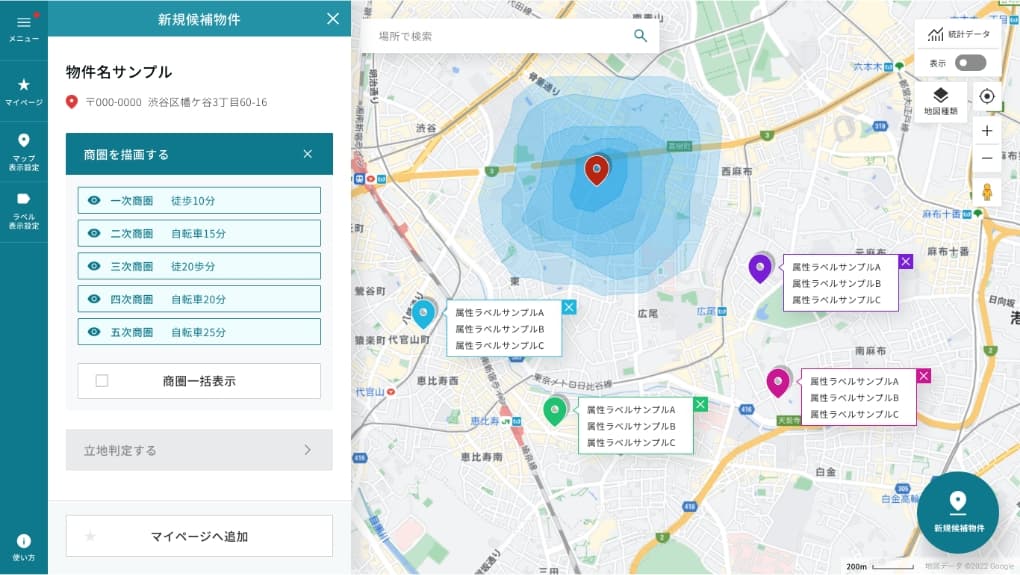Click the current location target icon
The width and height of the screenshot is (1020, 575).
click(x=987, y=96)
